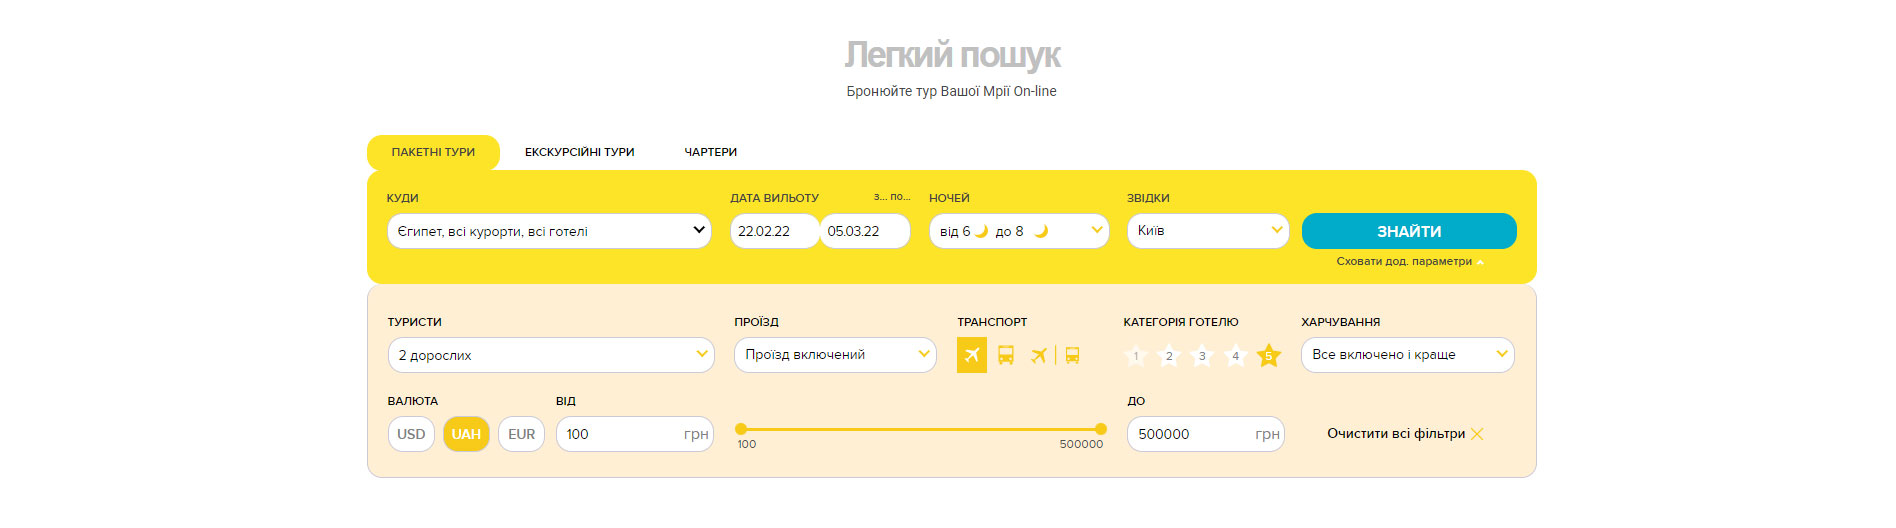This screenshot has height=528, width=1896.
Task: Select bus transport option
Action: pyautogui.click(x=1006, y=355)
